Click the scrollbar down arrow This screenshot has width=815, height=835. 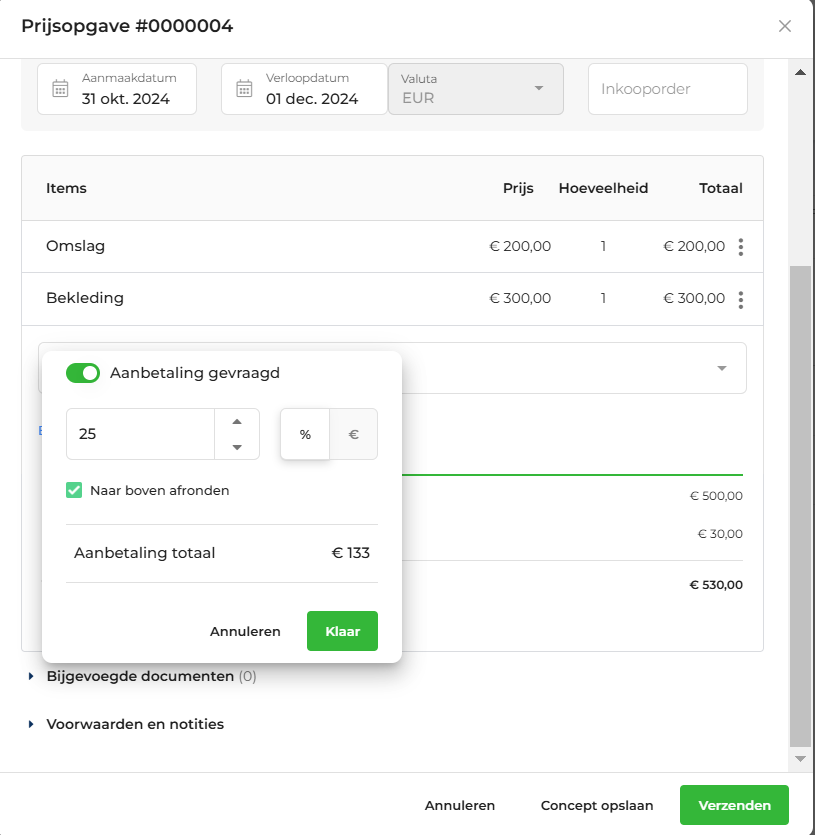pos(800,759)
